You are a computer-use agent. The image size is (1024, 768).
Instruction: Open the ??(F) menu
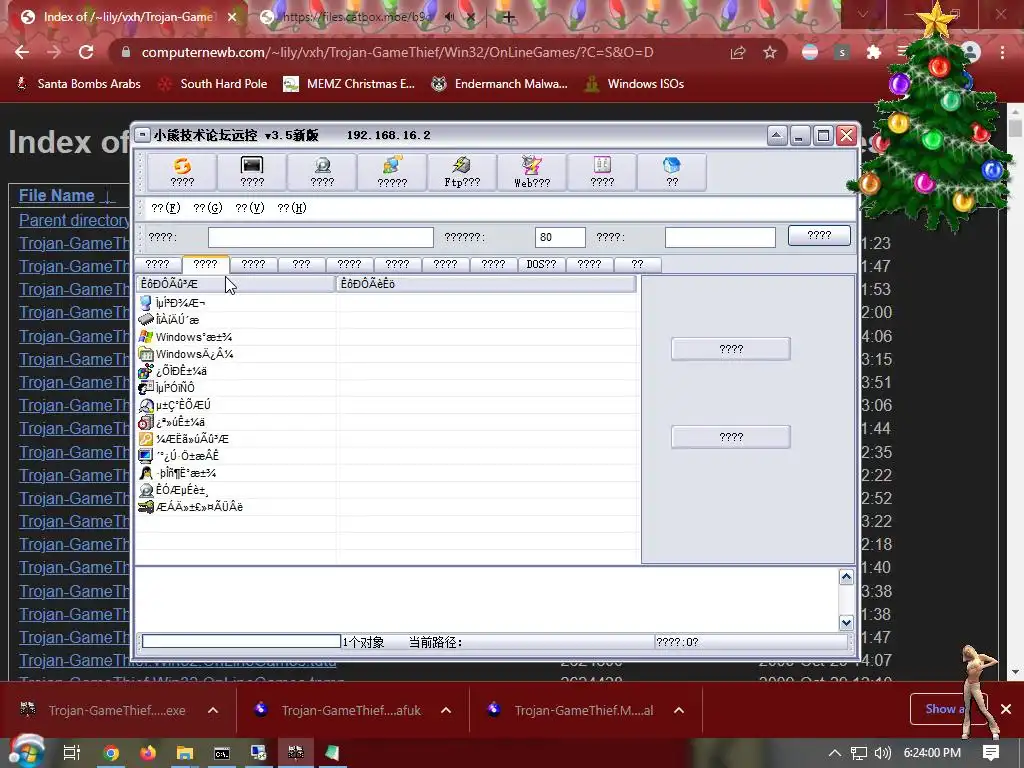tap(165, 208)
